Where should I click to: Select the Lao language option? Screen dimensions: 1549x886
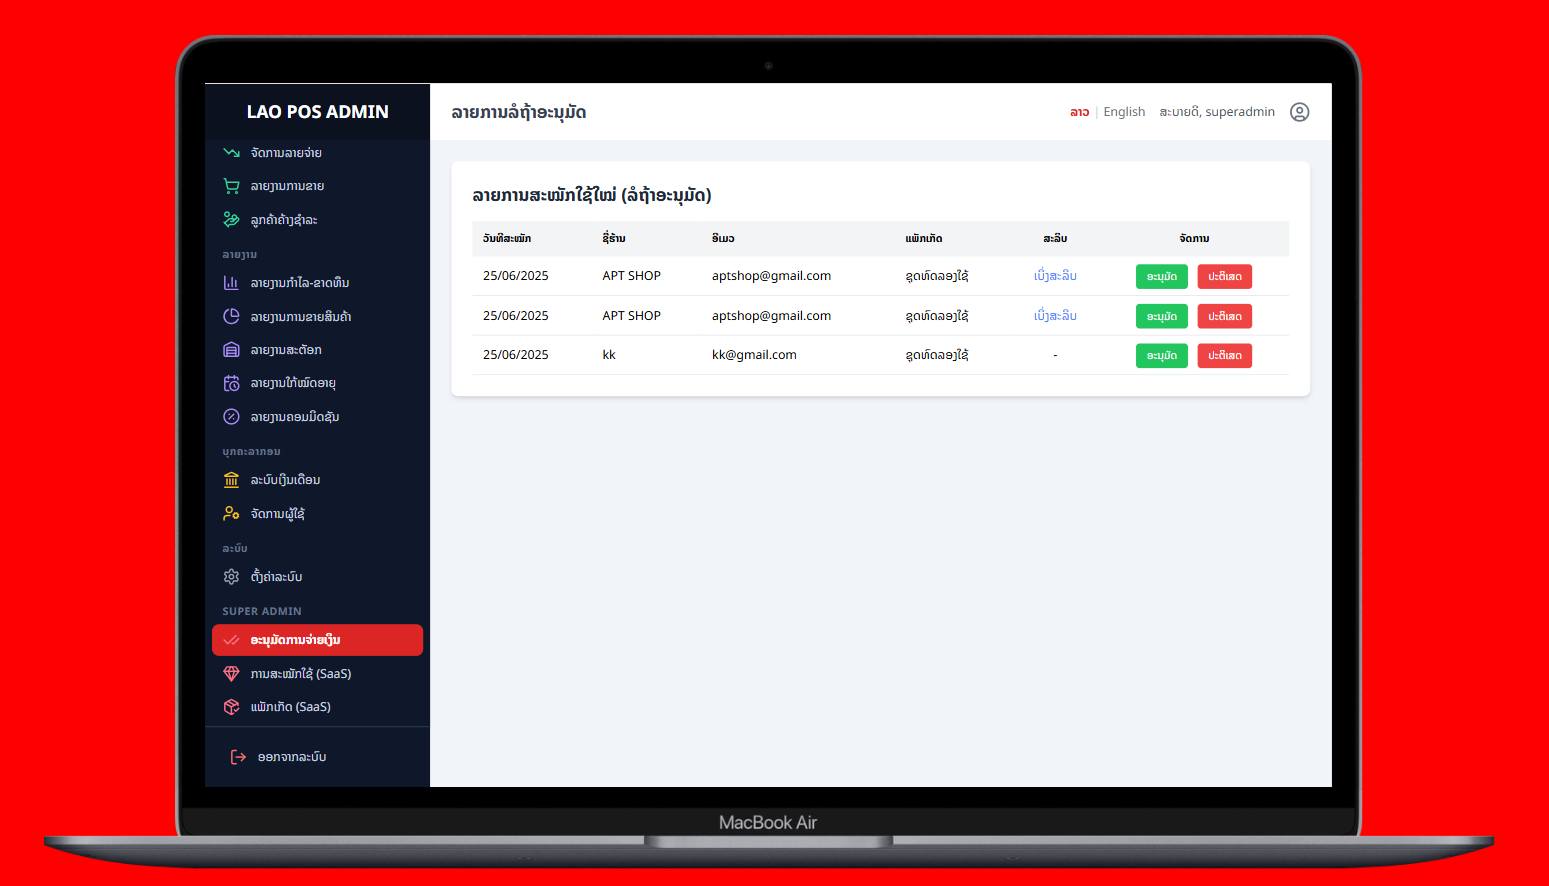pos(1079,112)
